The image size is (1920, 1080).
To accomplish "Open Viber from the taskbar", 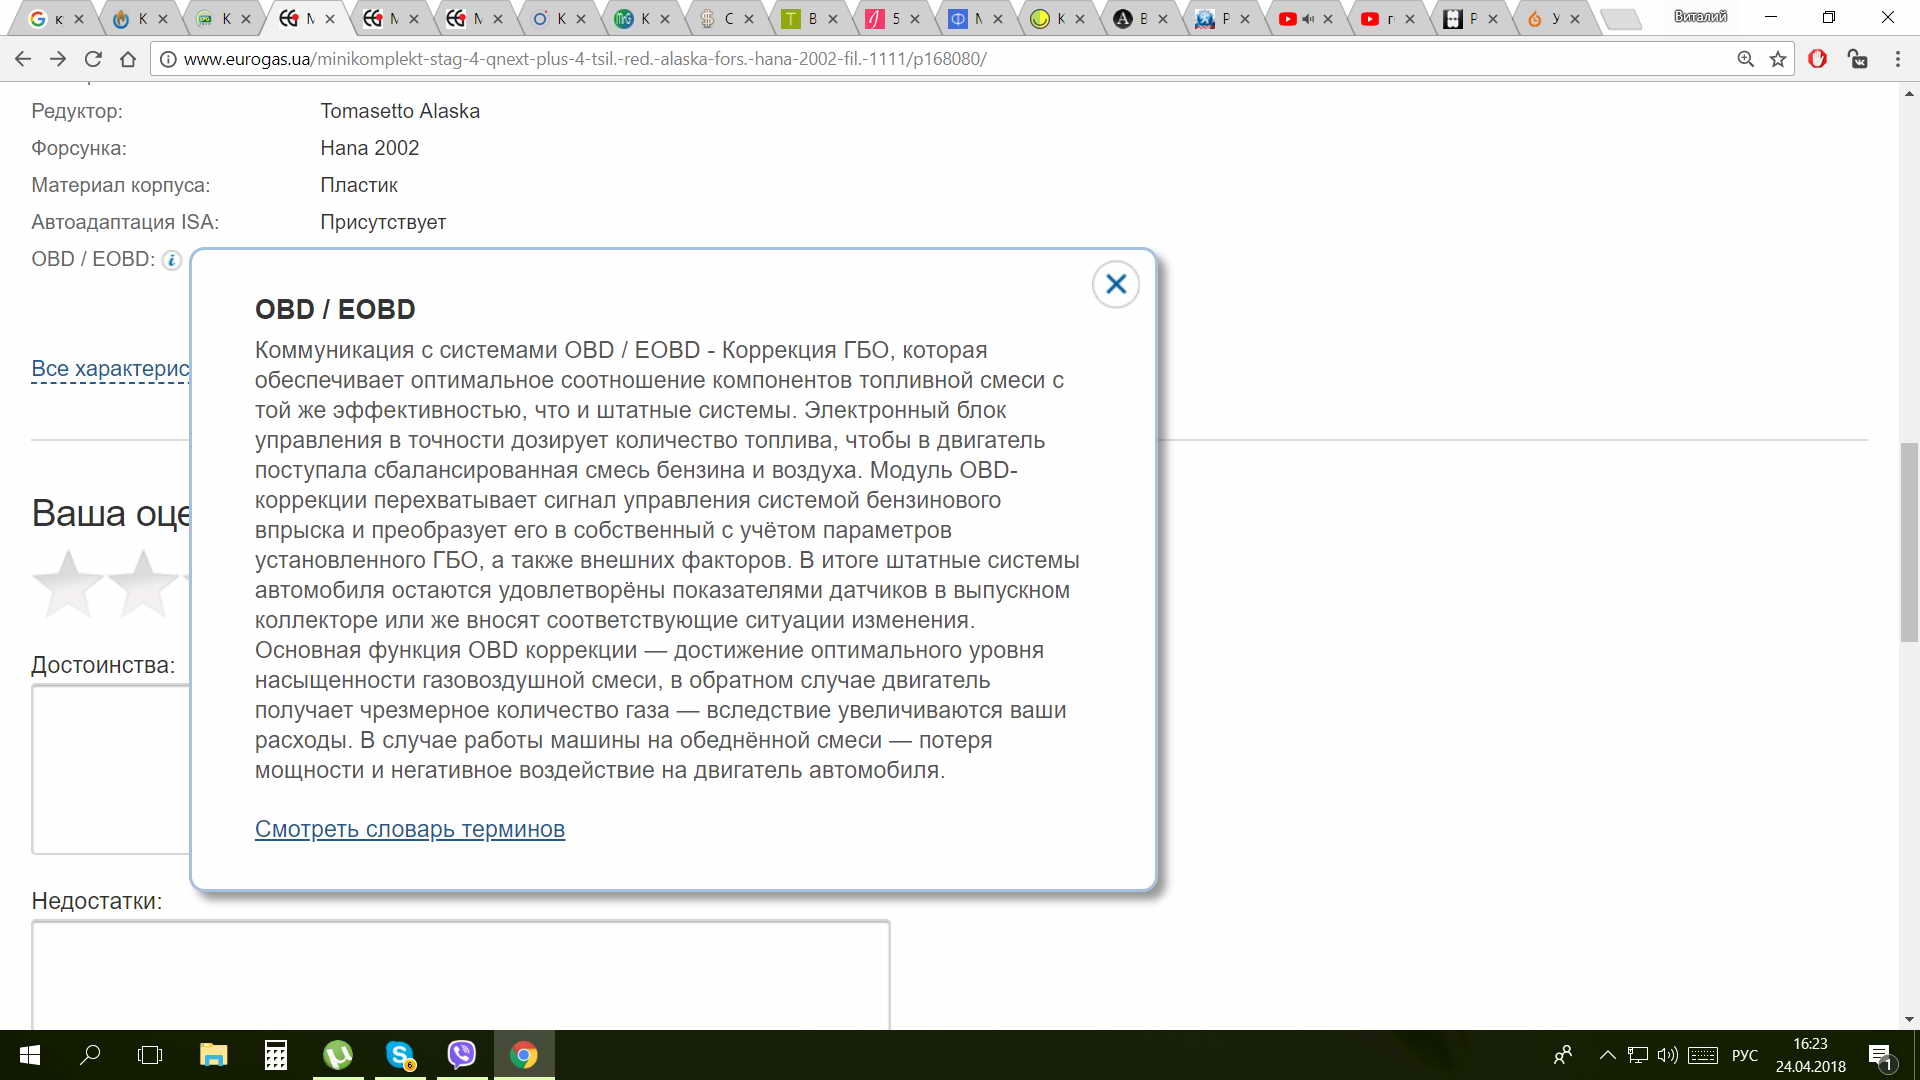I will pyautogui.click(x=461, y=1054).
